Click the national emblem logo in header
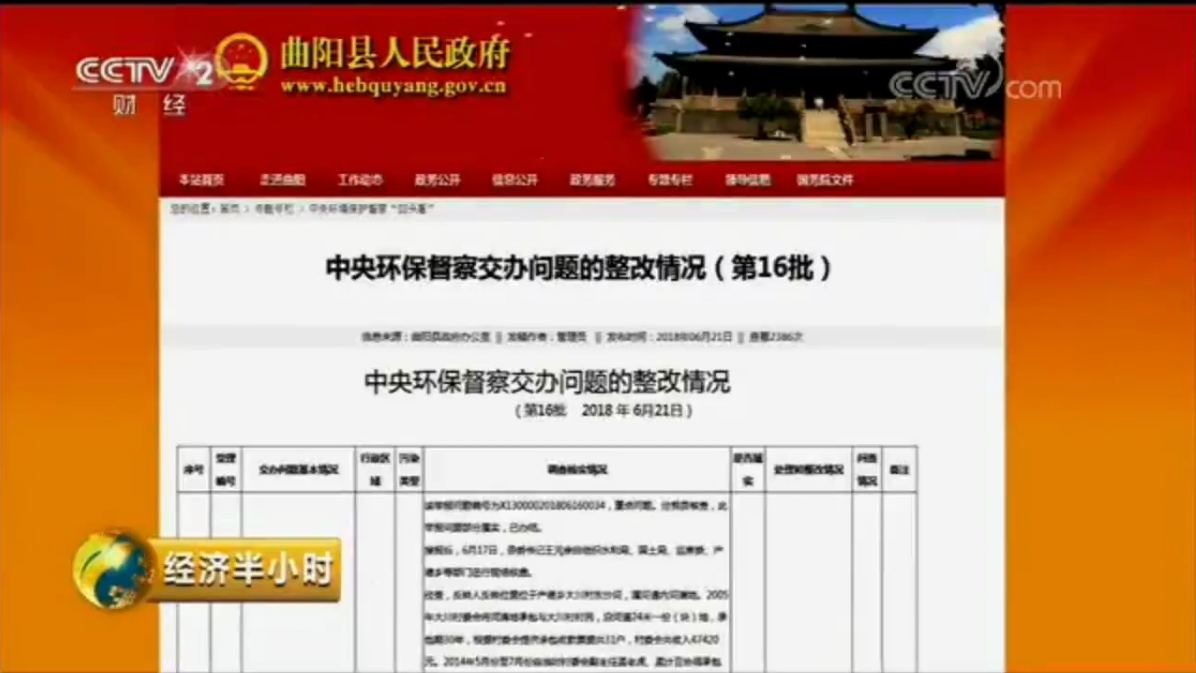 coord(241,62)
